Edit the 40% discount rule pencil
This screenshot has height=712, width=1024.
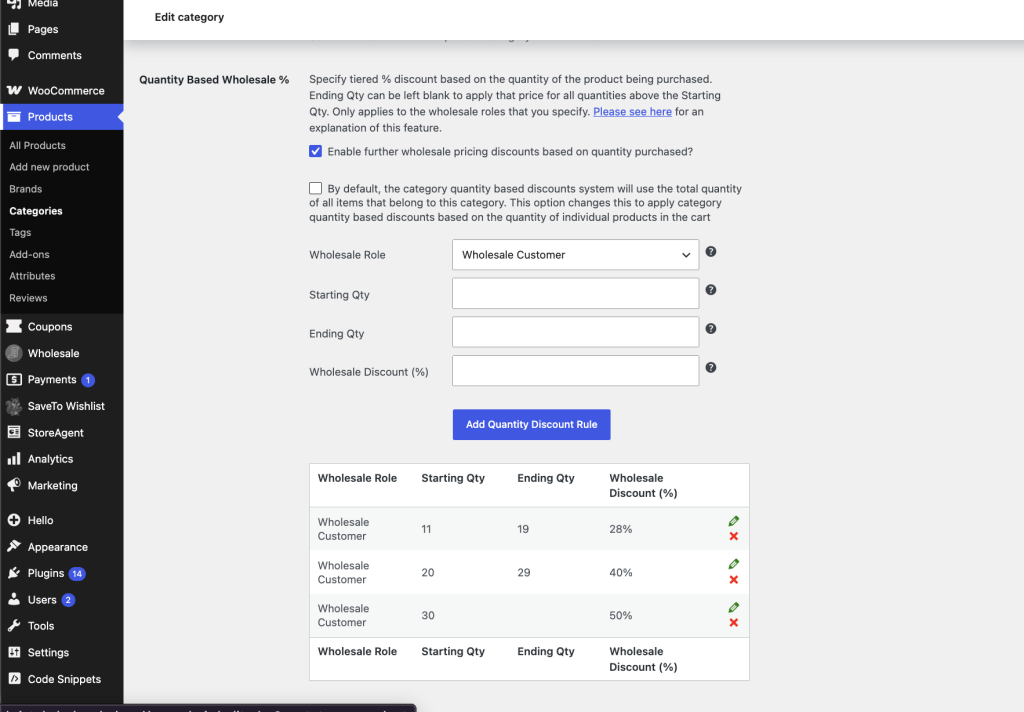coord(733,564)
